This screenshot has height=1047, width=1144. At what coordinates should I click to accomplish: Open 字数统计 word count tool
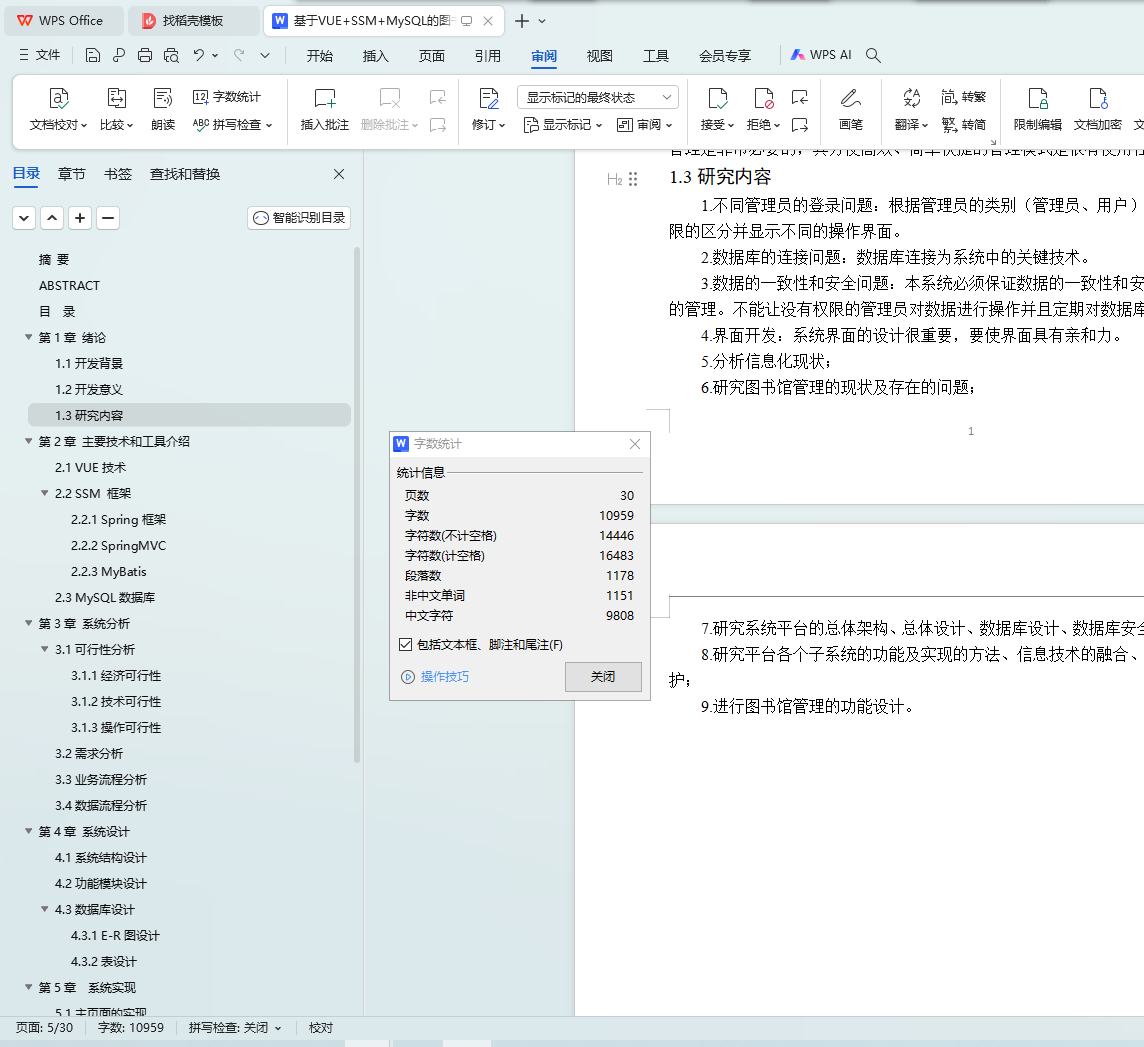point(226,97)
